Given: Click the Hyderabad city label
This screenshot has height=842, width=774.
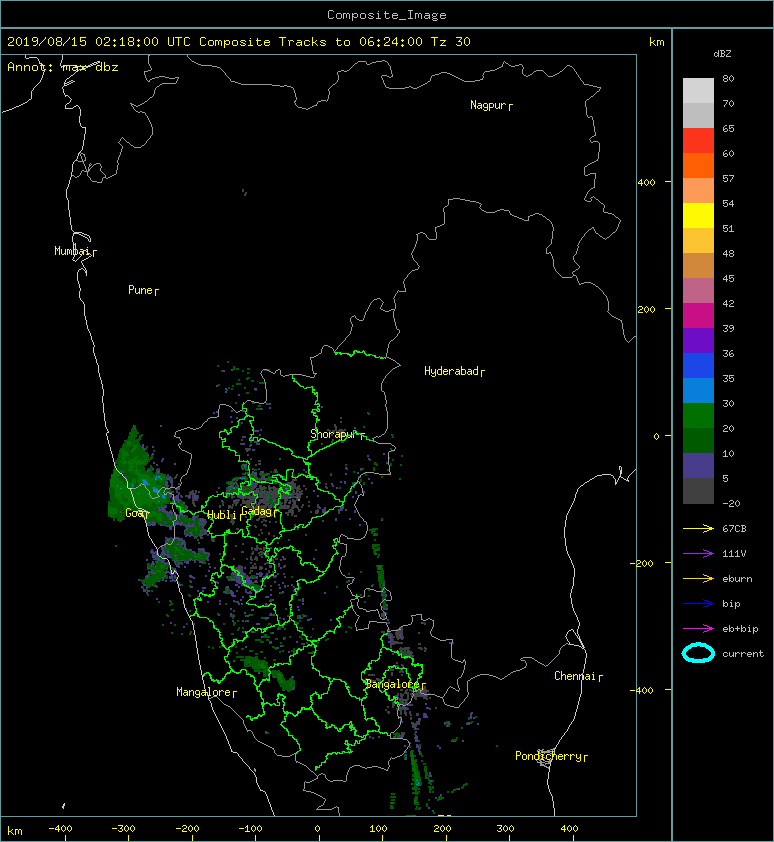Looking at the screenshot, I should (451, 371).
